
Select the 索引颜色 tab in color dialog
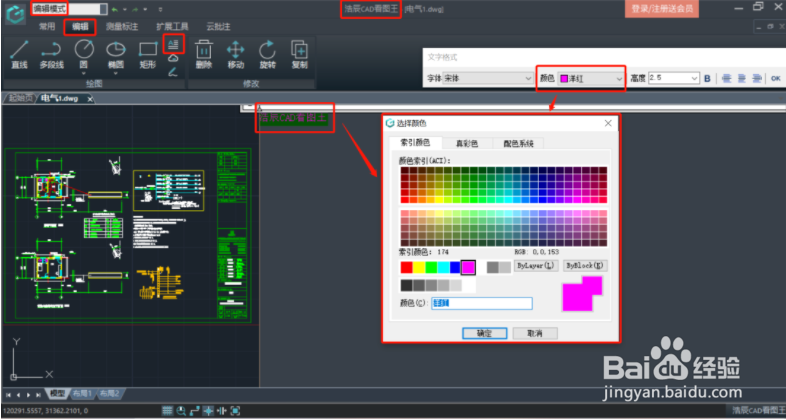click(x=416, y=143)
